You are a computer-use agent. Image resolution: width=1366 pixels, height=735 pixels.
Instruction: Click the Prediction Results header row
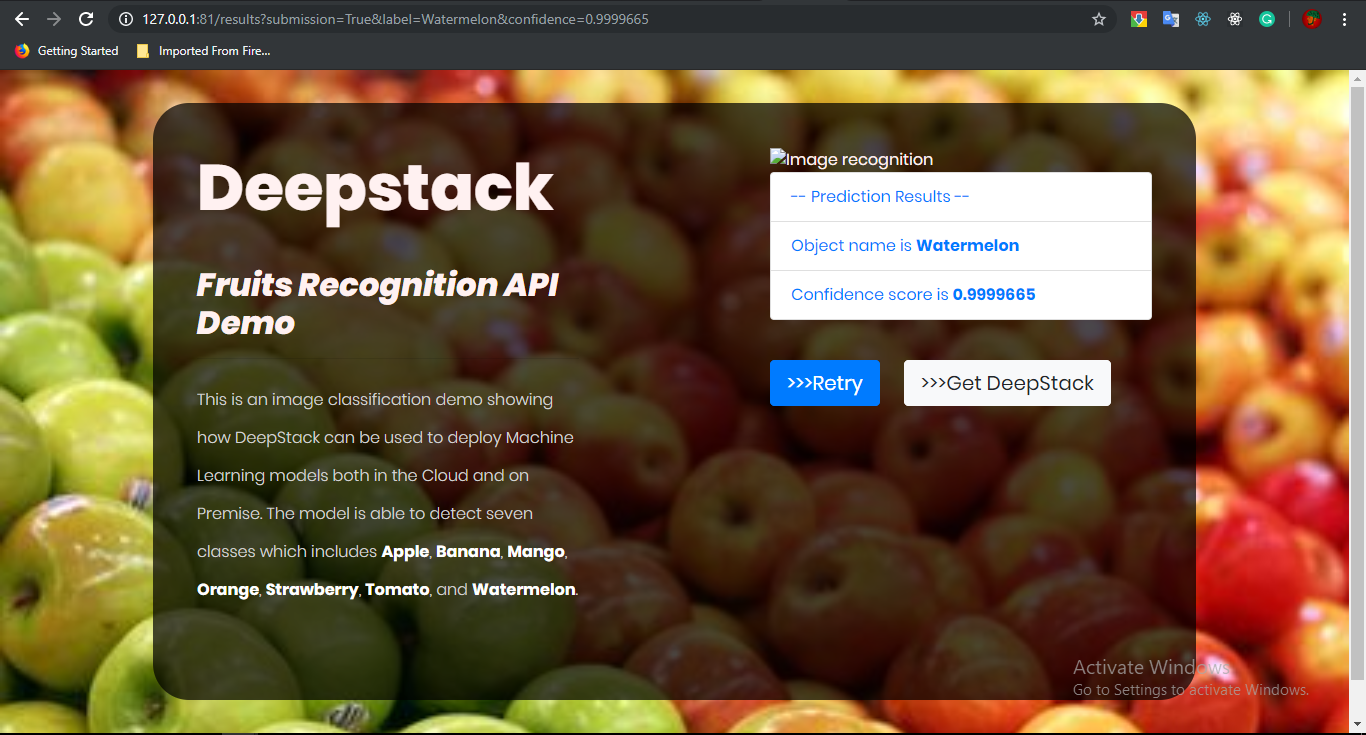coord(961,197)
